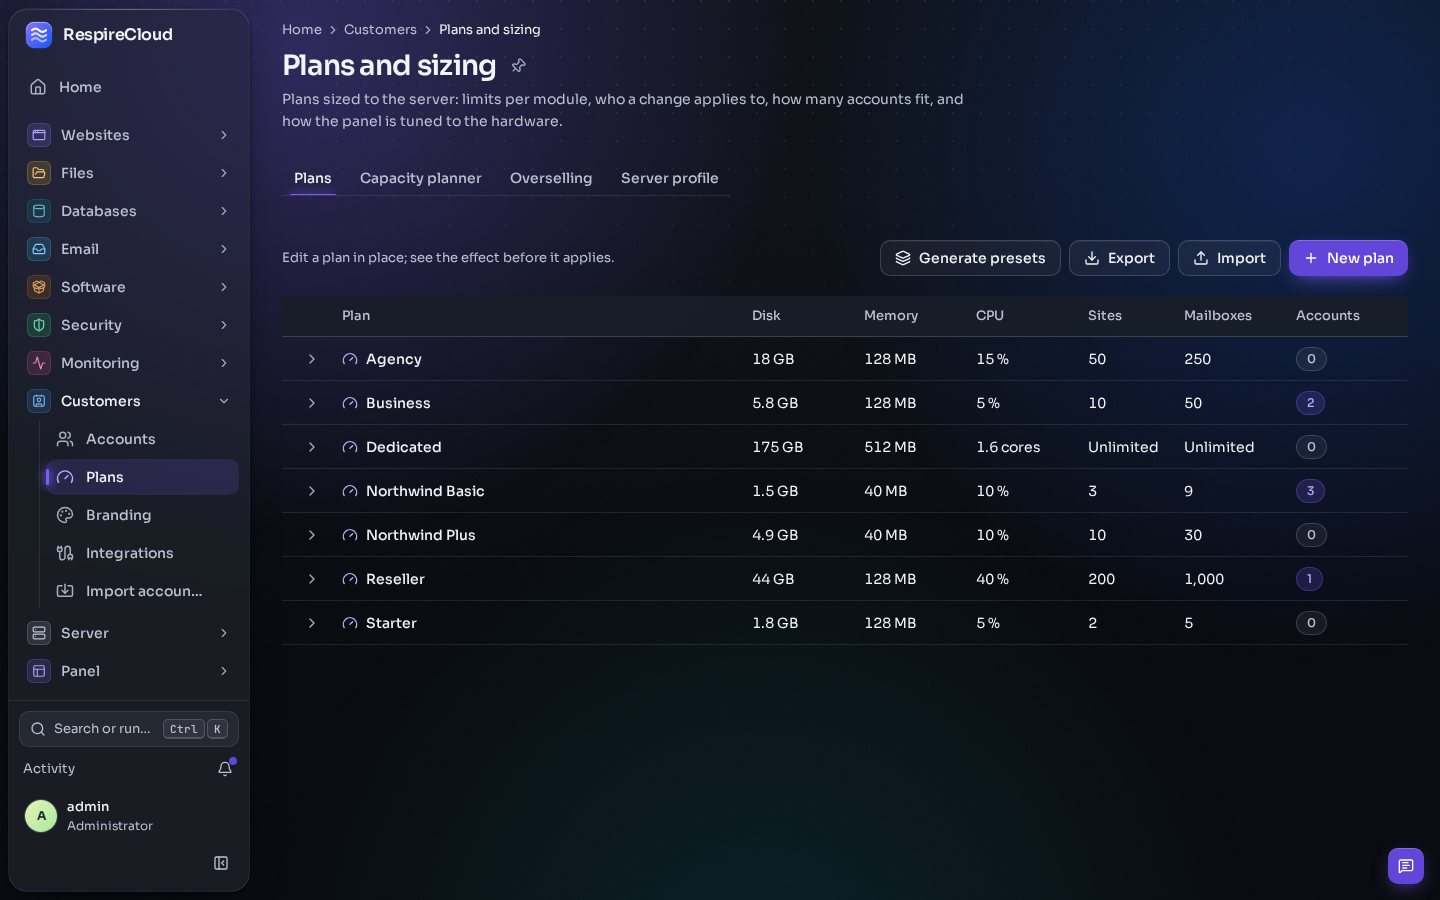Expand the Starter plan row
This screenshot has width=1440, height=900.
(312, 623)
